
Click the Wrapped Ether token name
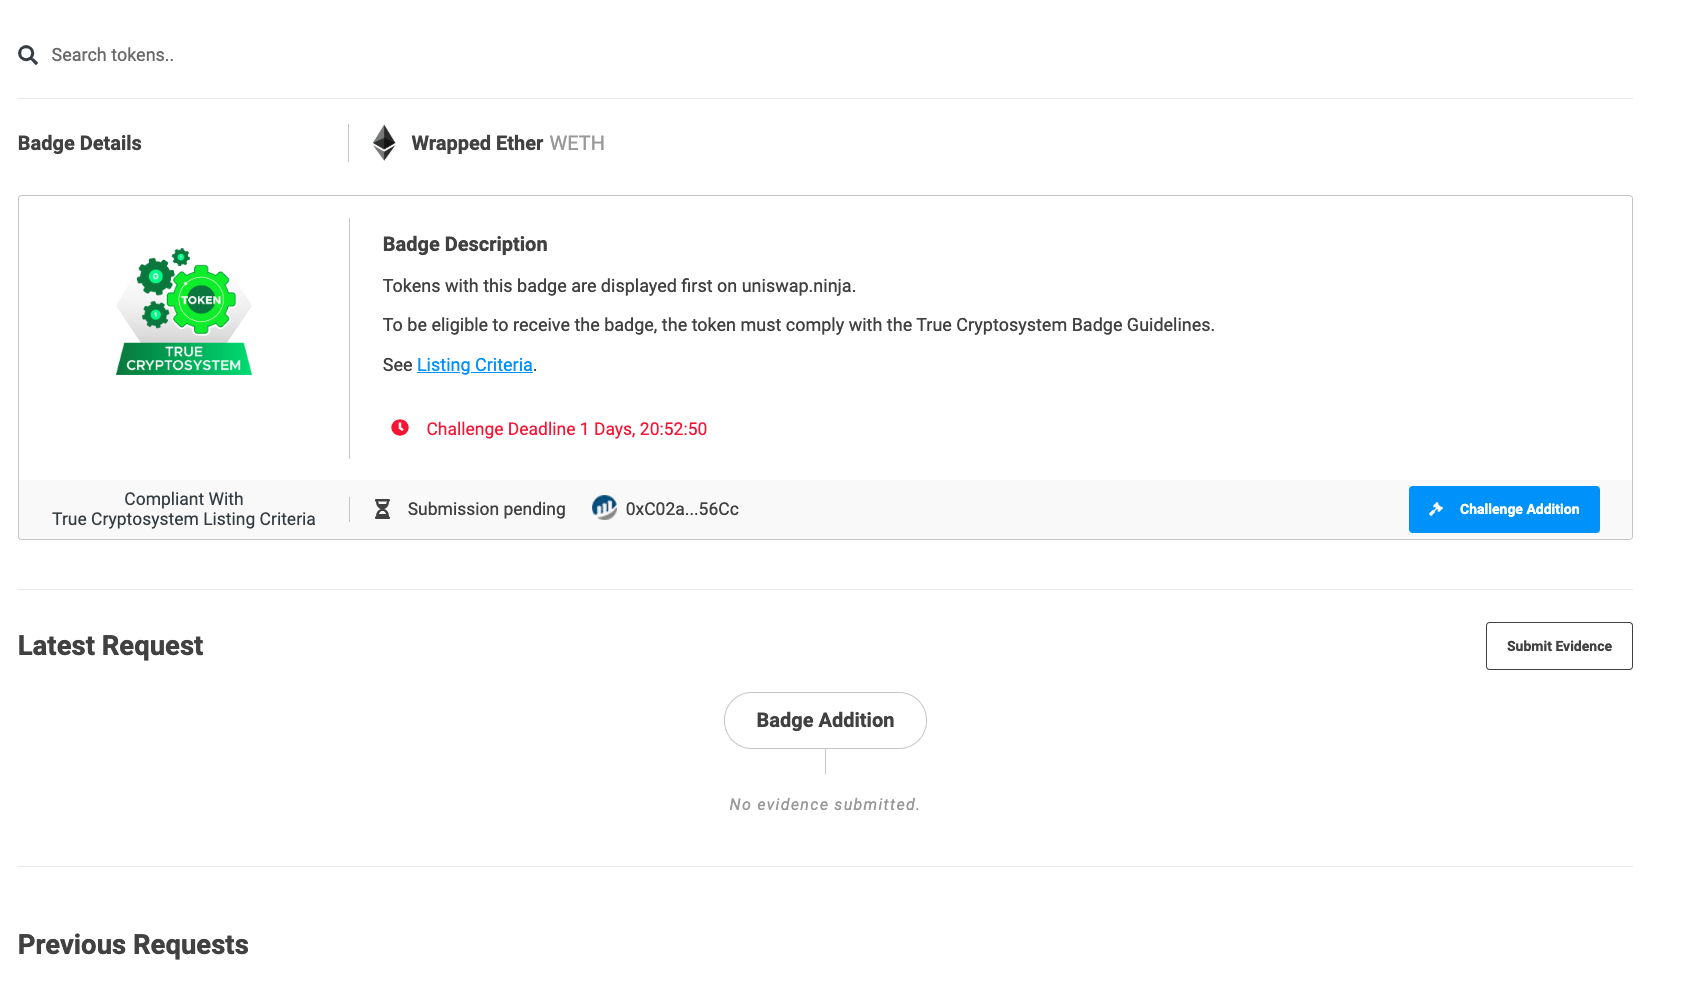(477, 143)
